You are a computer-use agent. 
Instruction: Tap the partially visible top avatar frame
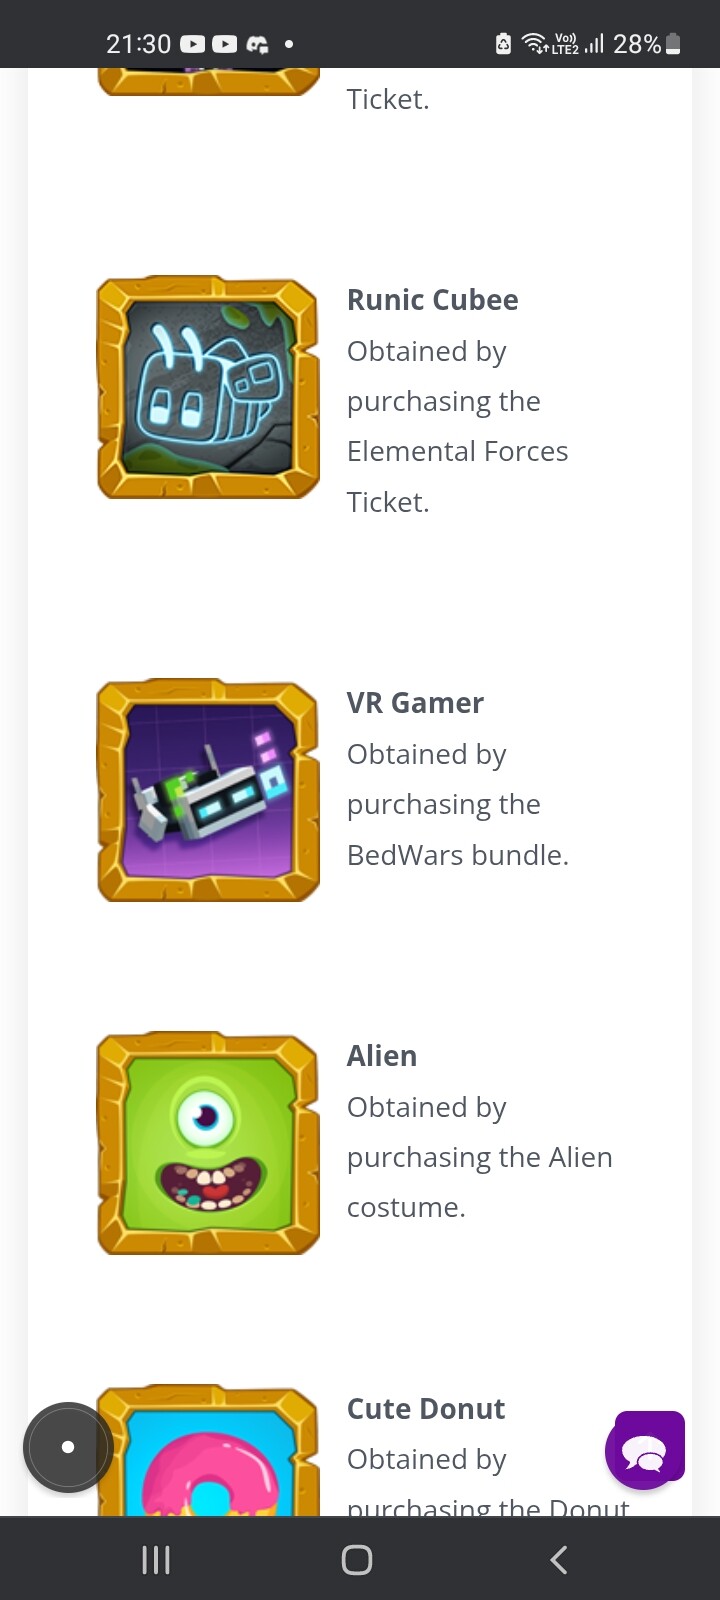click(208, 82)
